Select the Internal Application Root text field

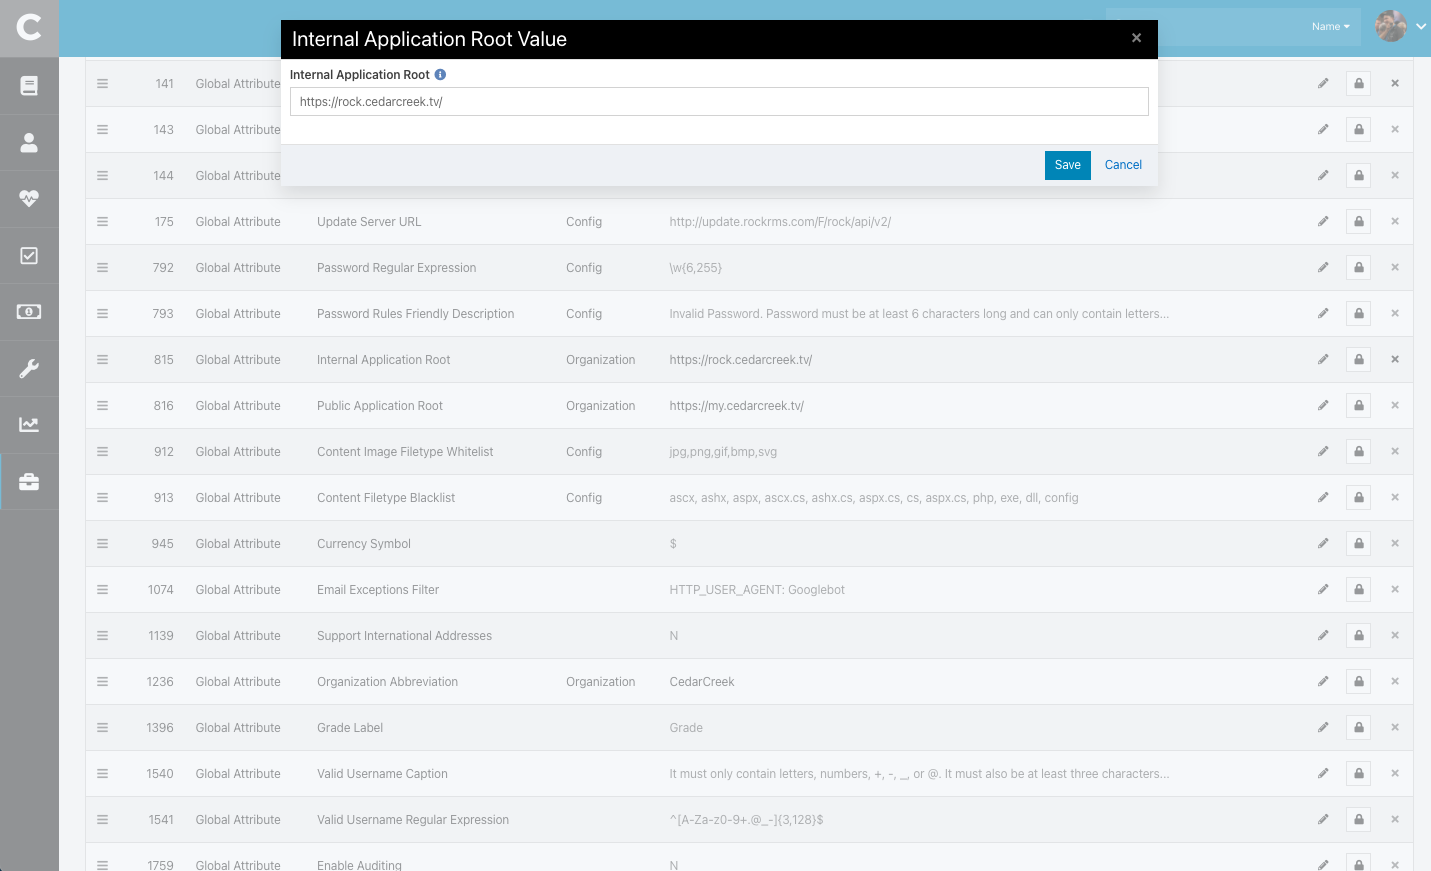coord(718,101)
